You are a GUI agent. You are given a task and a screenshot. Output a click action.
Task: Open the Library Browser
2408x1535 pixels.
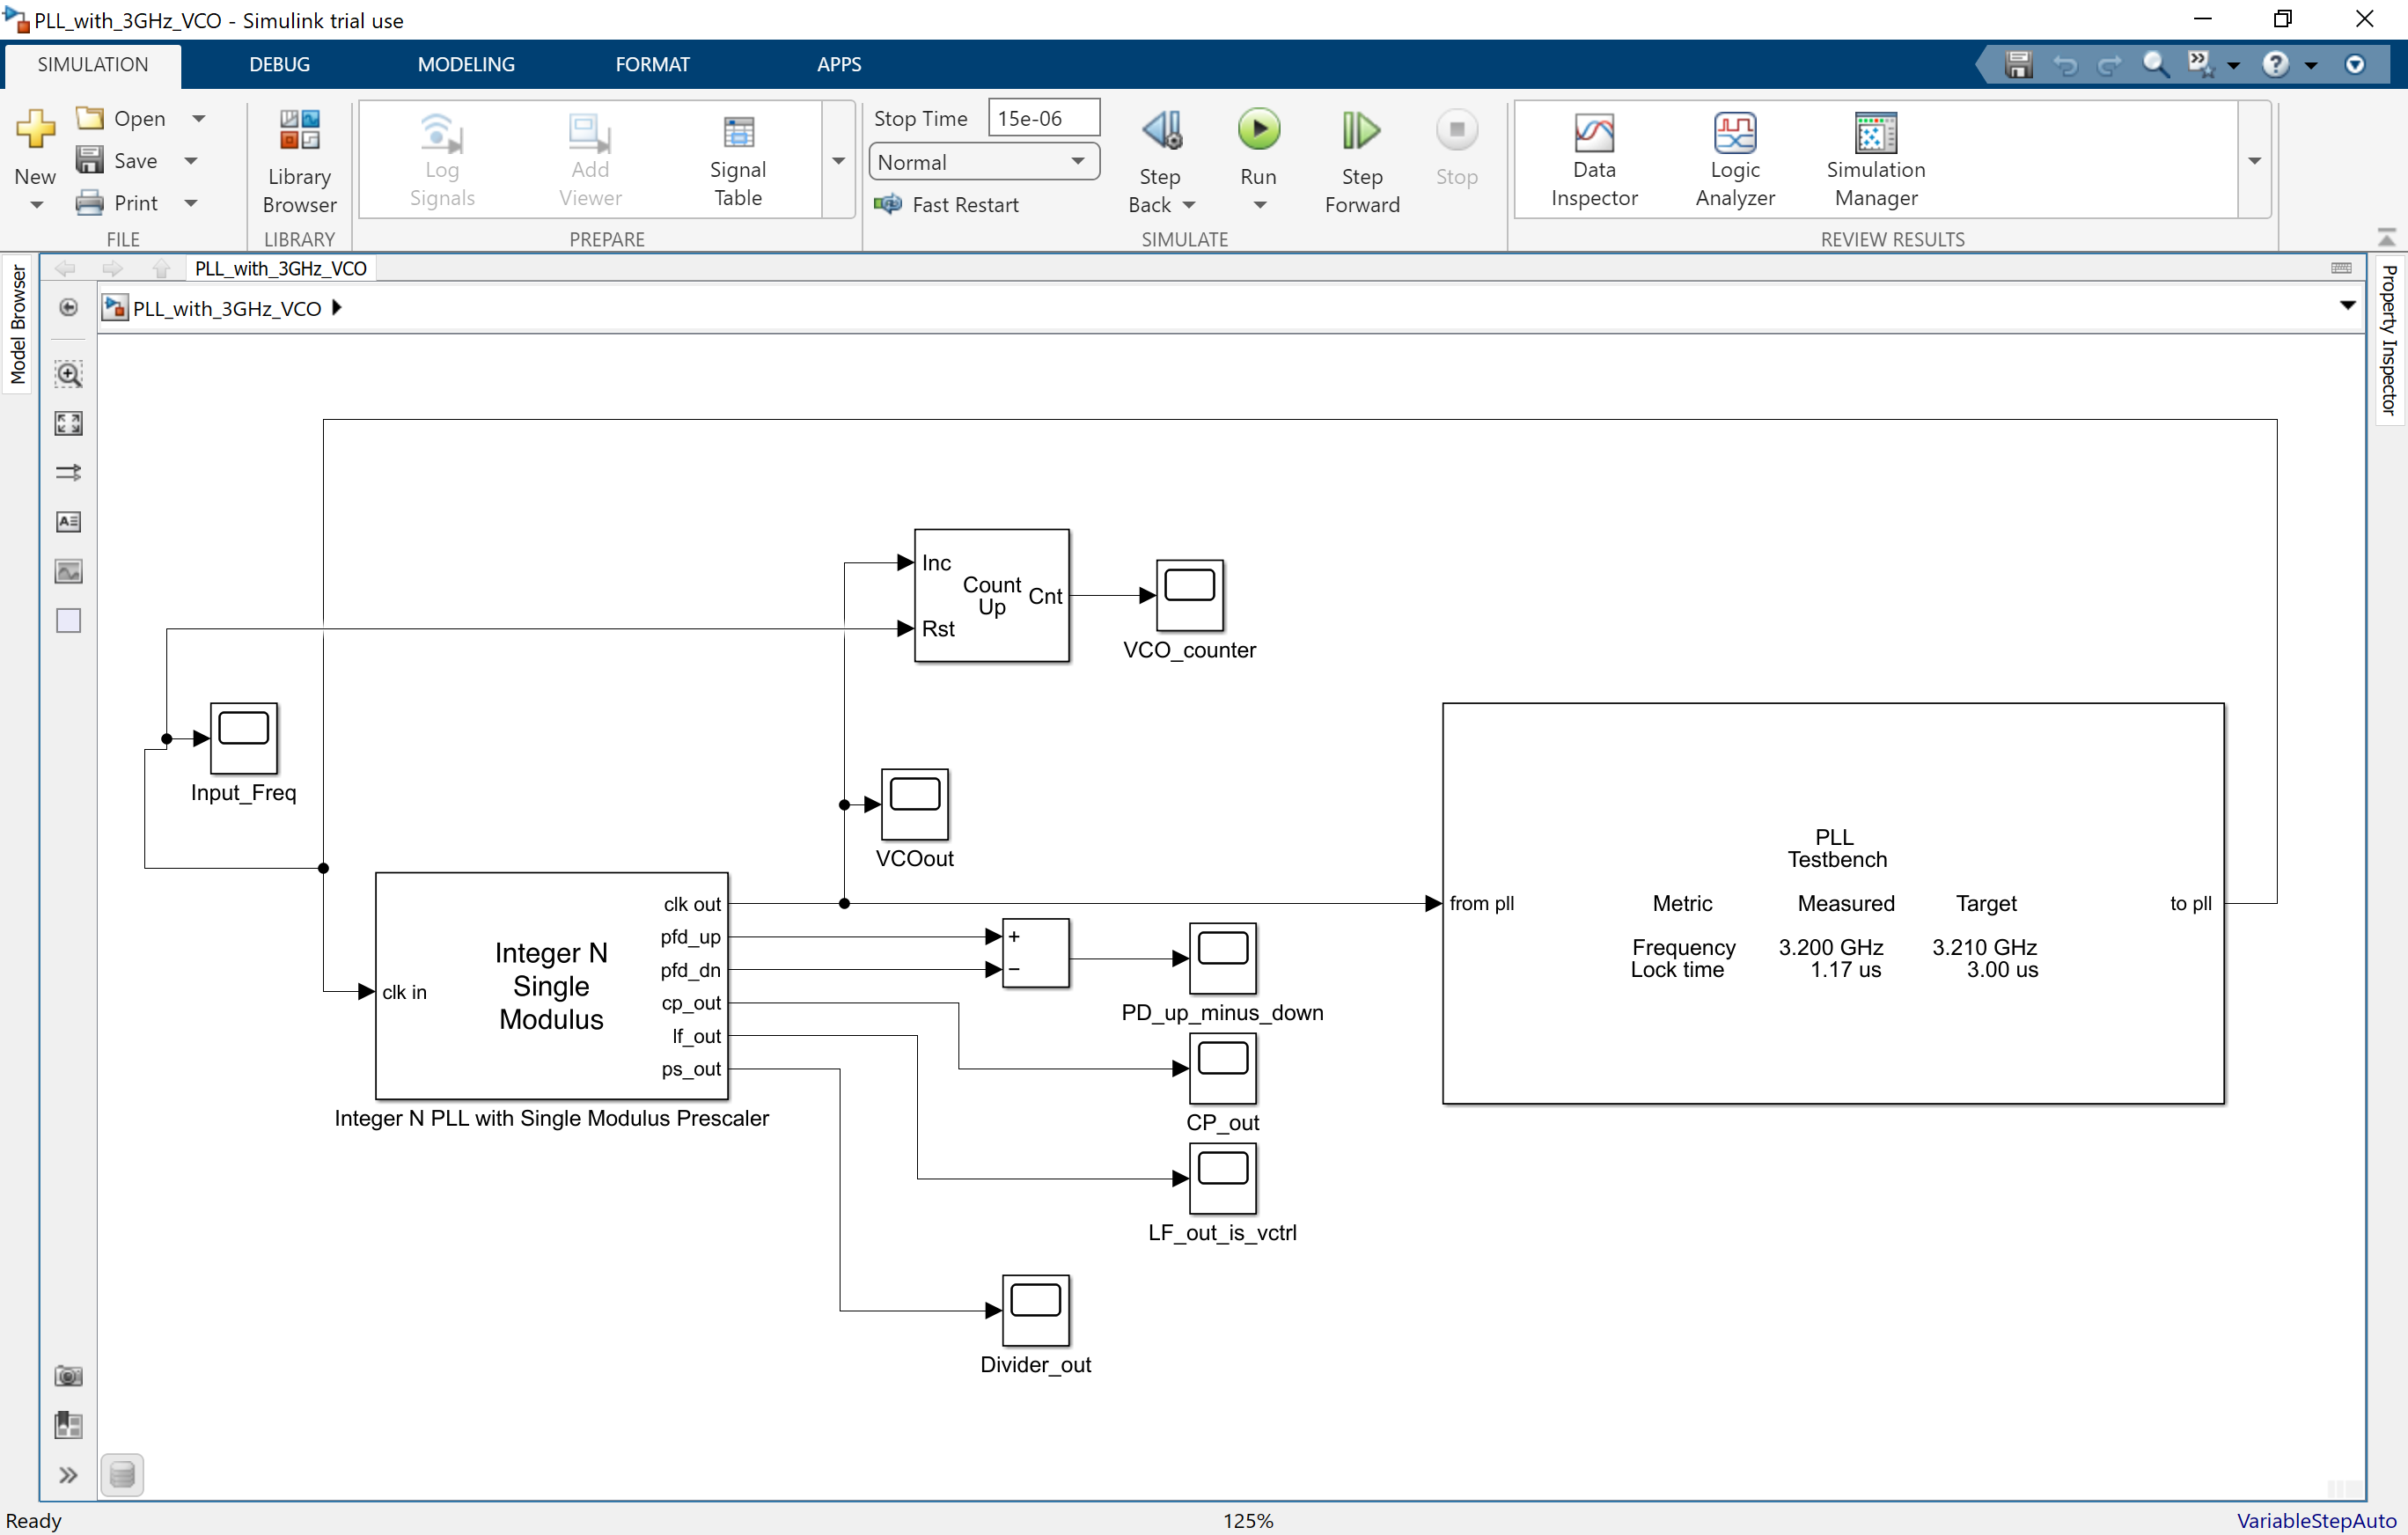(x=299, y=160)
